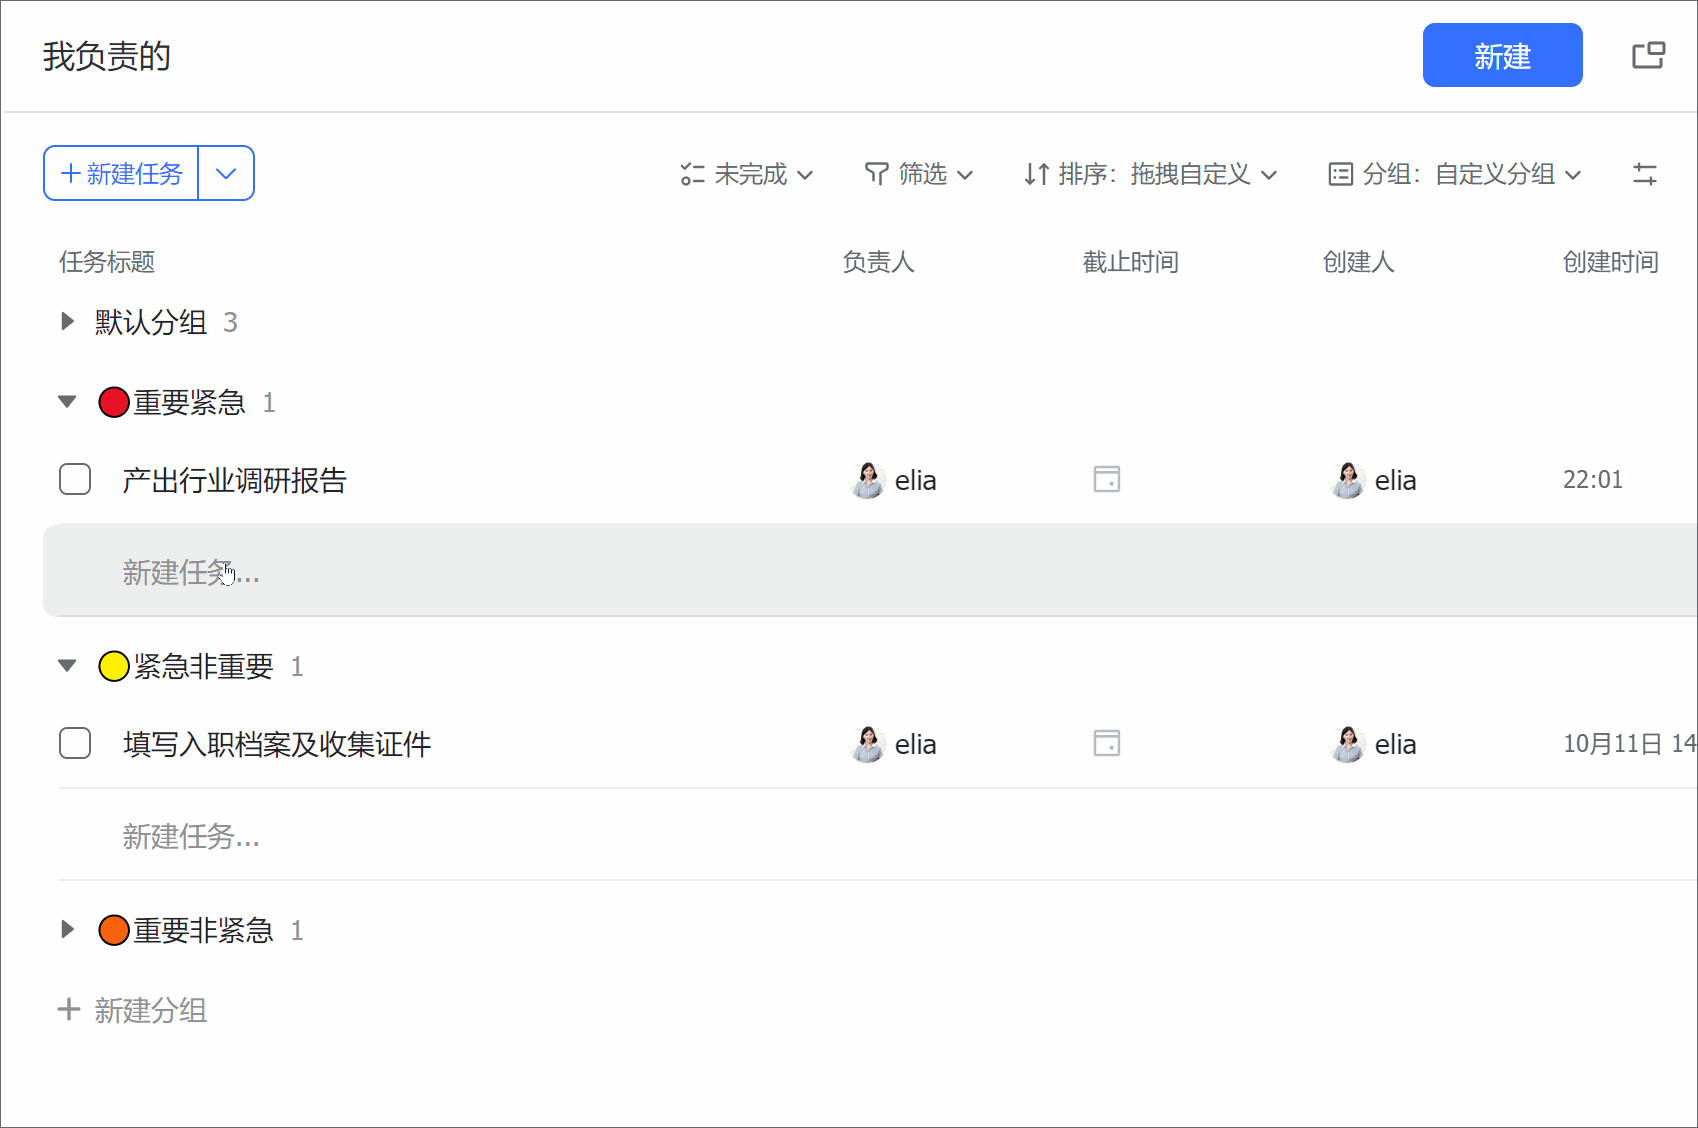The width and height of the screenshot is (1698, 1128).
Task: Click the 新建任务 input row under 重要紧急
Action: point(191,572)
